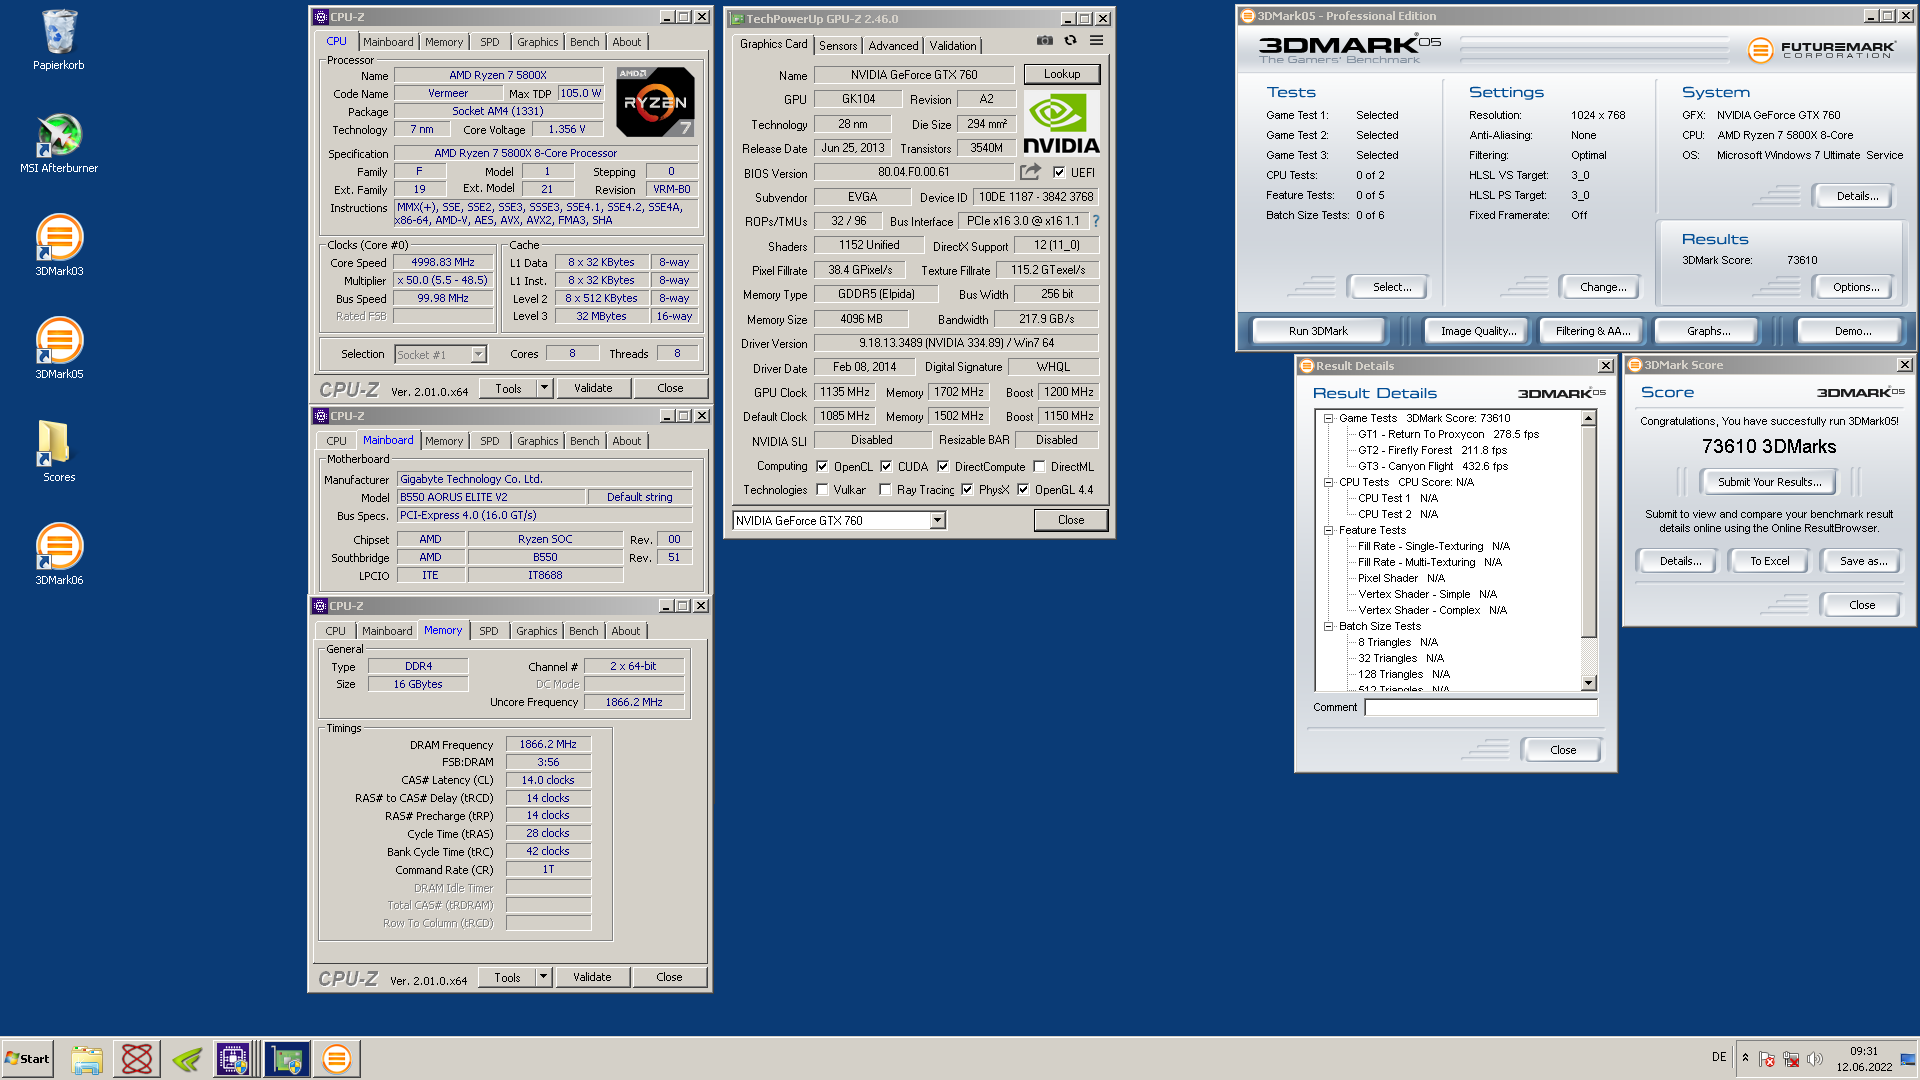Open Tools dropdown arrow in top CPU-Z window

tap(544, 388)
